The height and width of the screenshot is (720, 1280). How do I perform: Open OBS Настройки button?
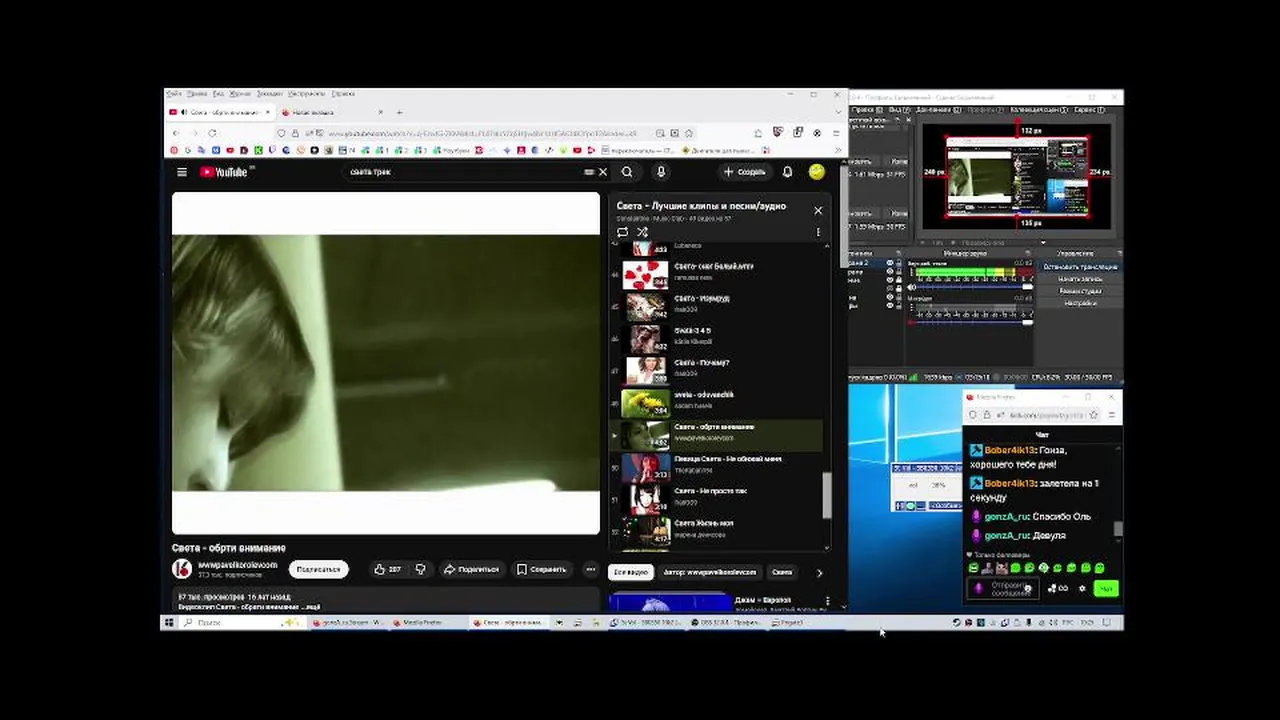coord(1080,303)
